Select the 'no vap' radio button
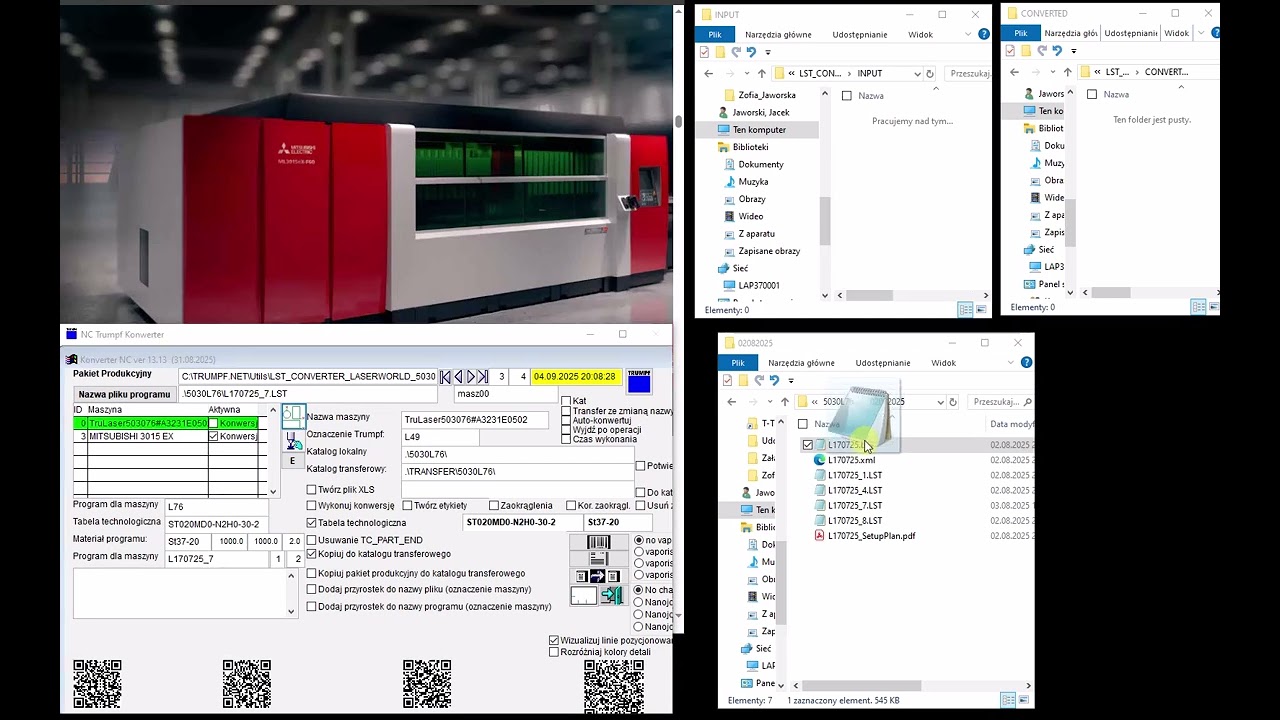 639,540
